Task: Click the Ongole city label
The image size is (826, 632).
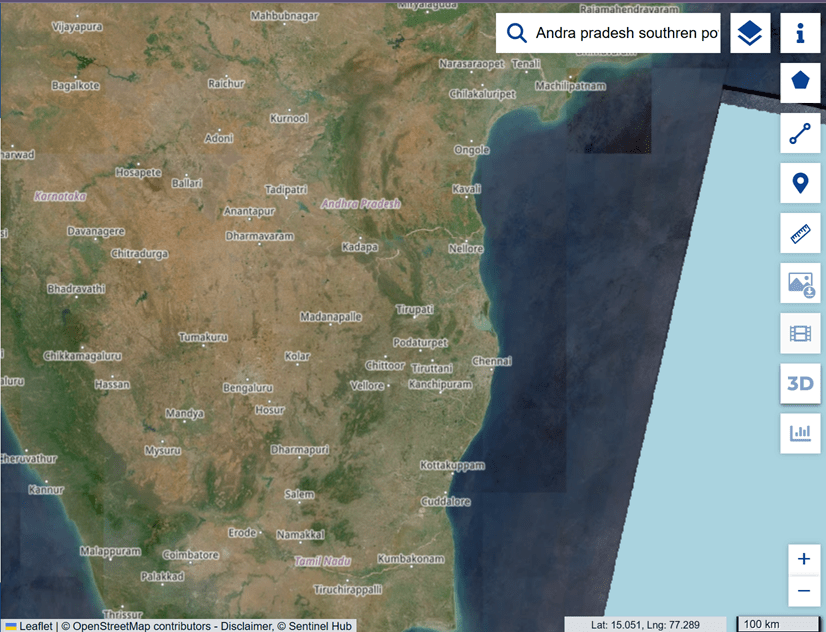Action: [x=472, y=150]
